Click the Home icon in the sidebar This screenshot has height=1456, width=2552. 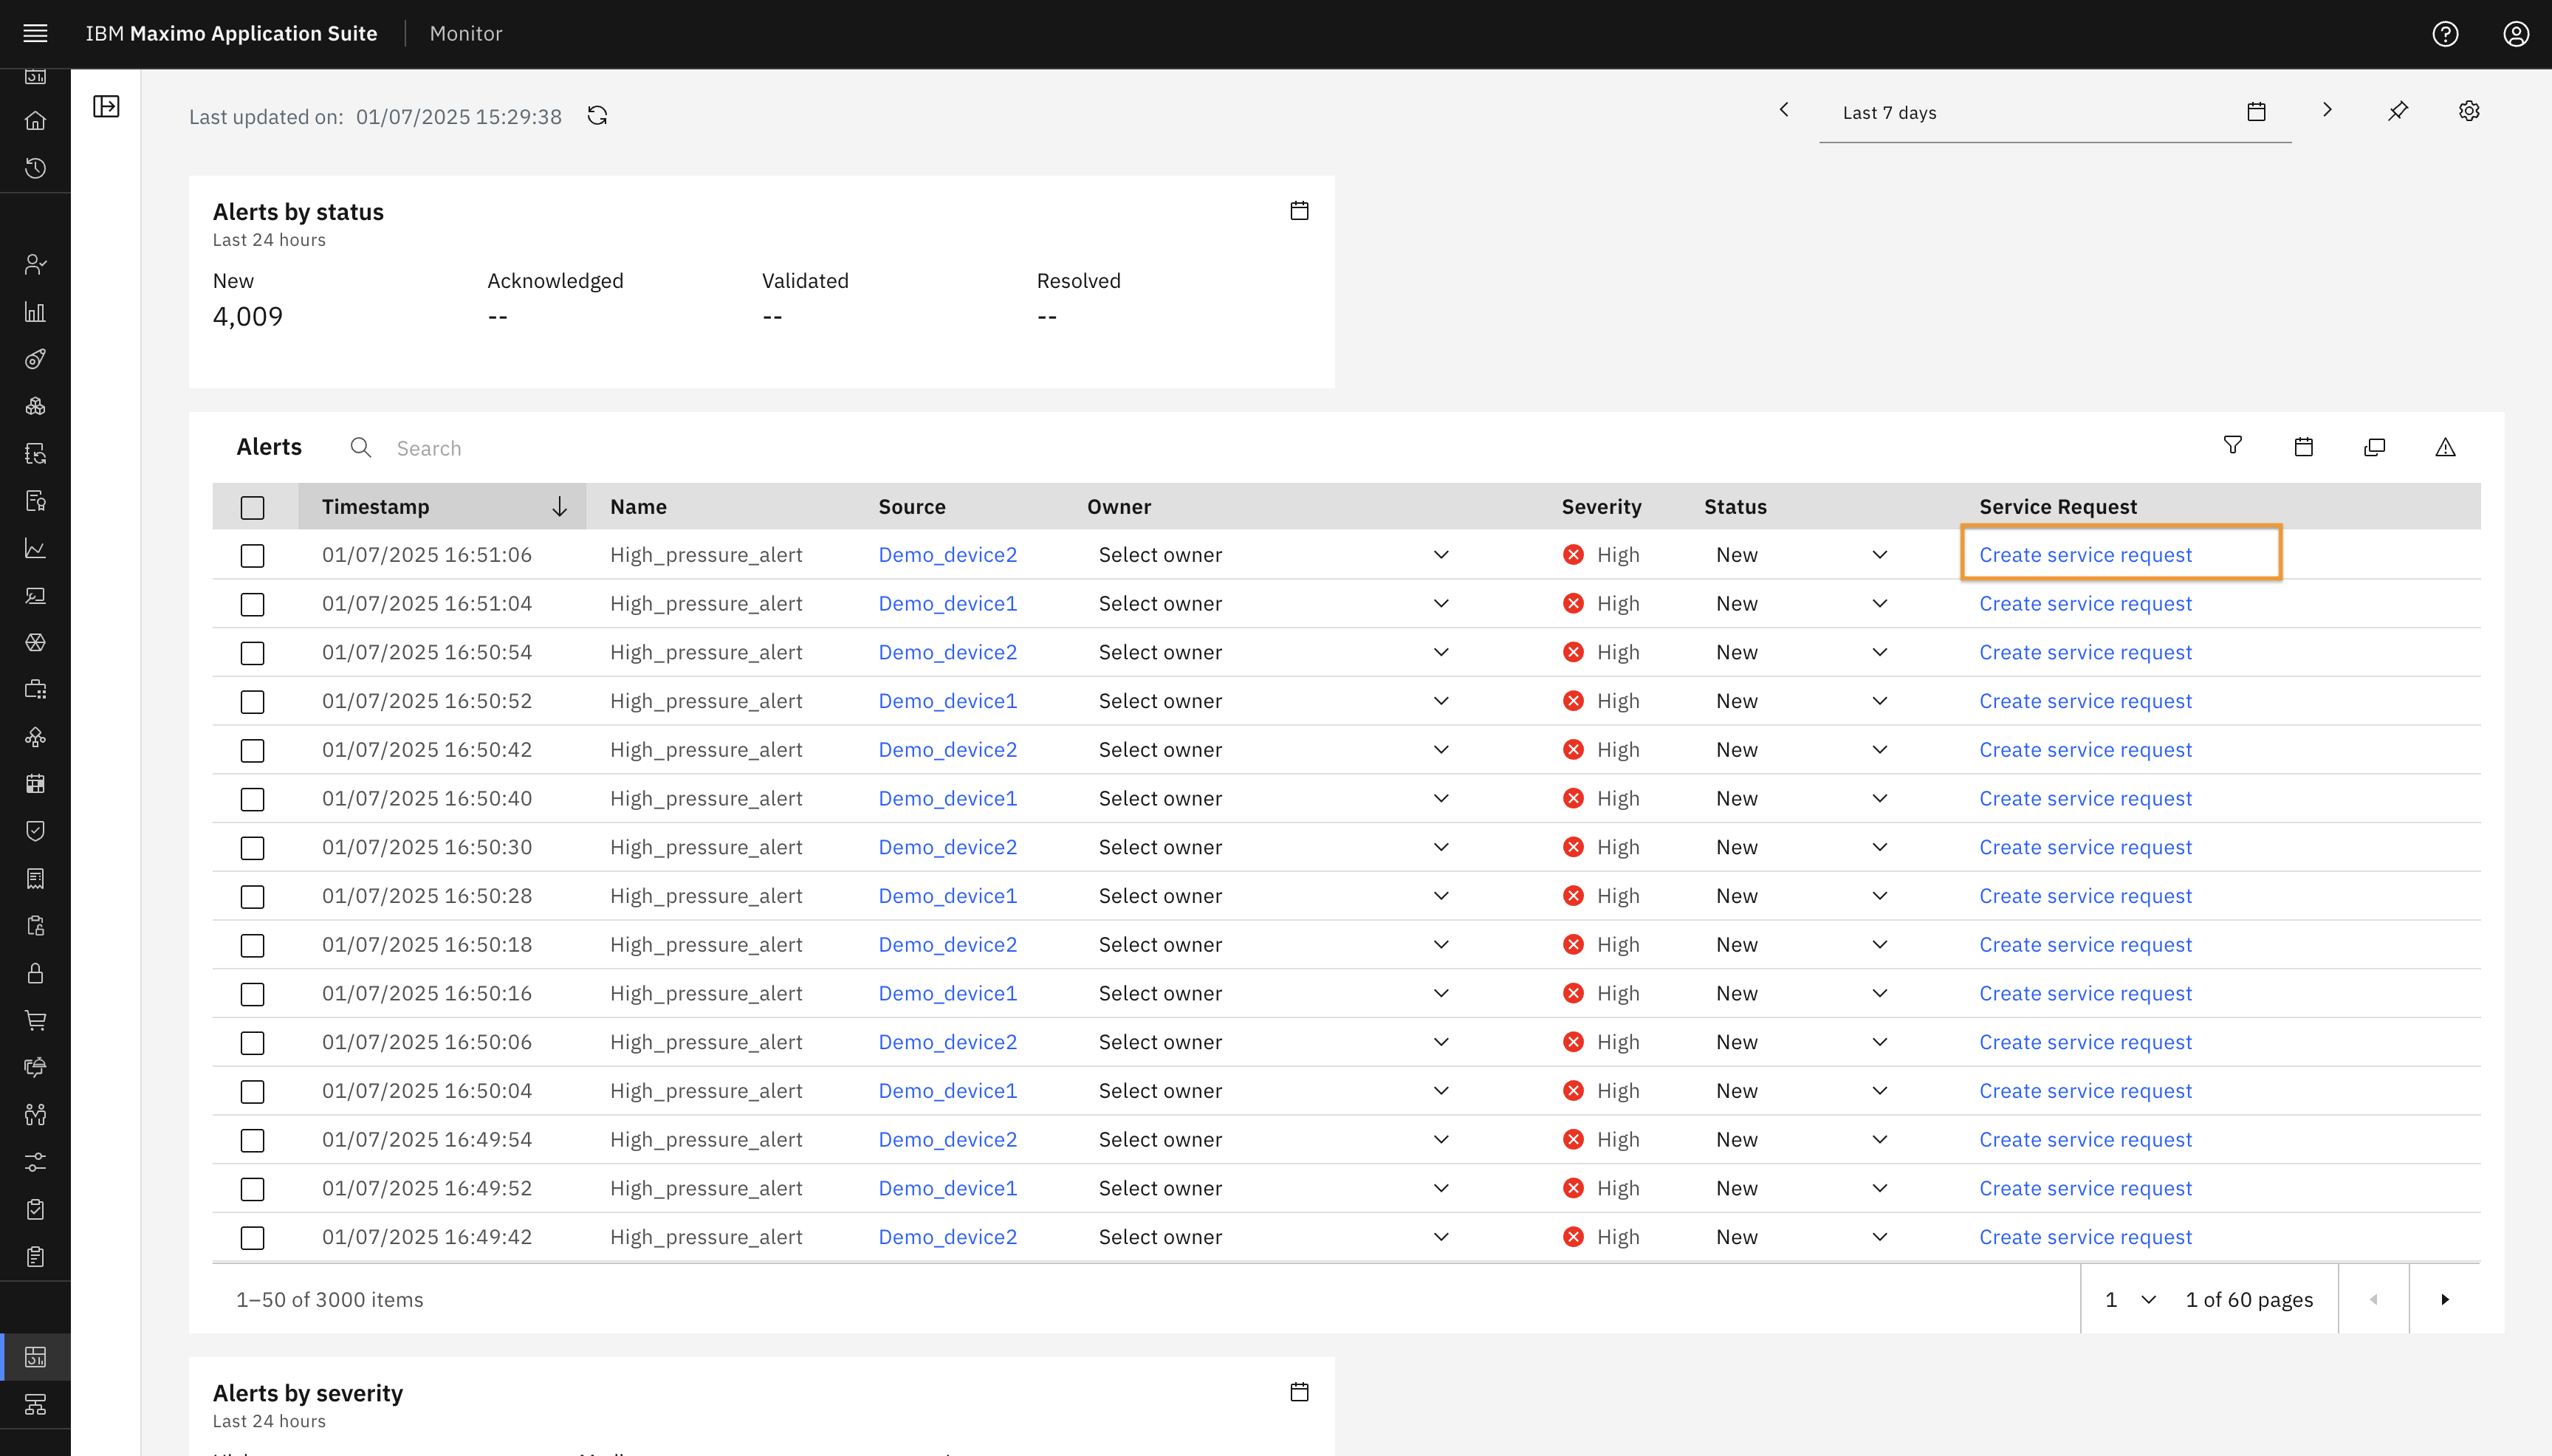pos(35,121)
